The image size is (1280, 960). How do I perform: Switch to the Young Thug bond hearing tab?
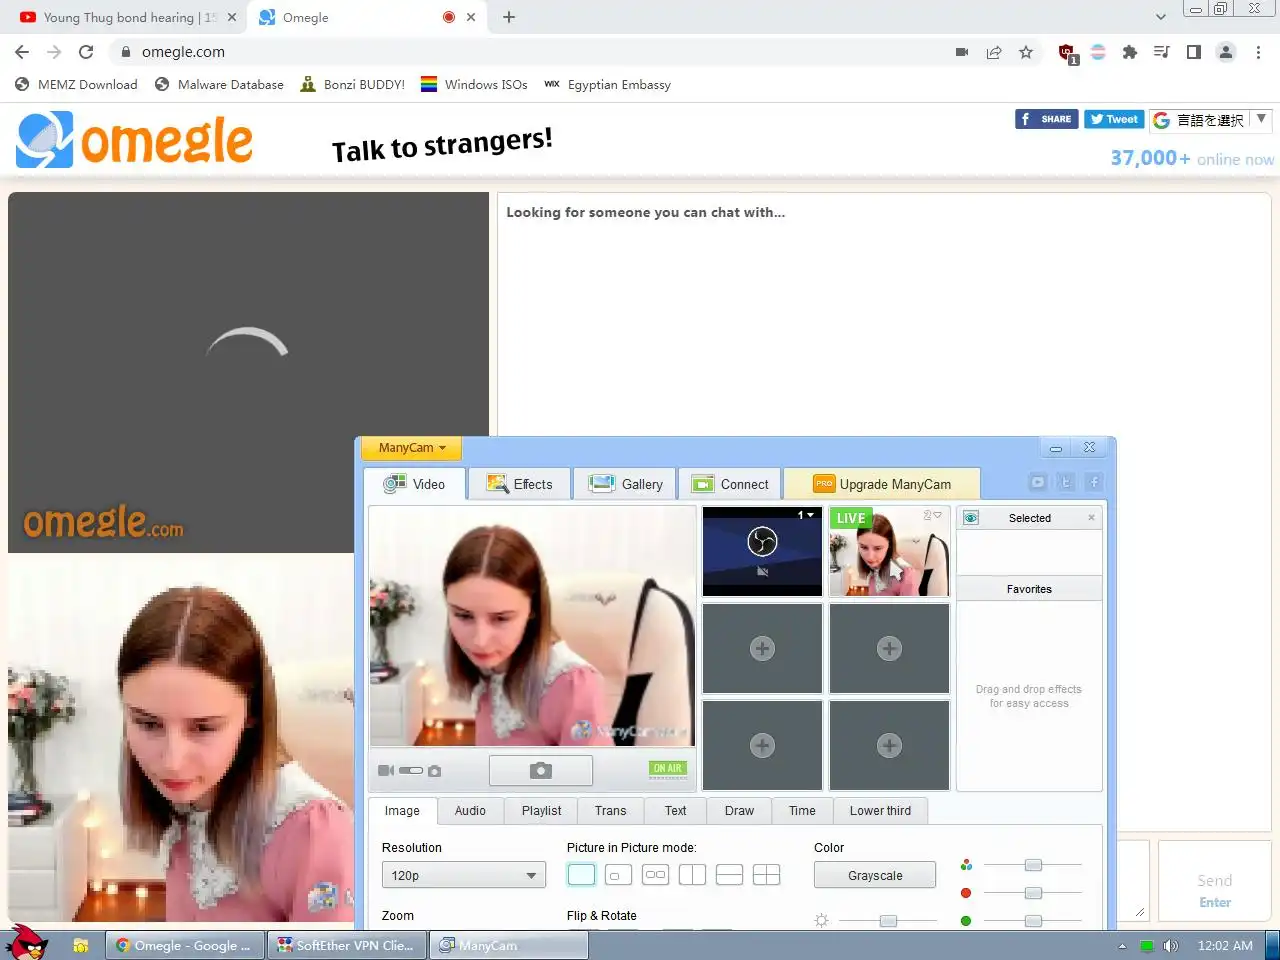[x=128, y=17]
